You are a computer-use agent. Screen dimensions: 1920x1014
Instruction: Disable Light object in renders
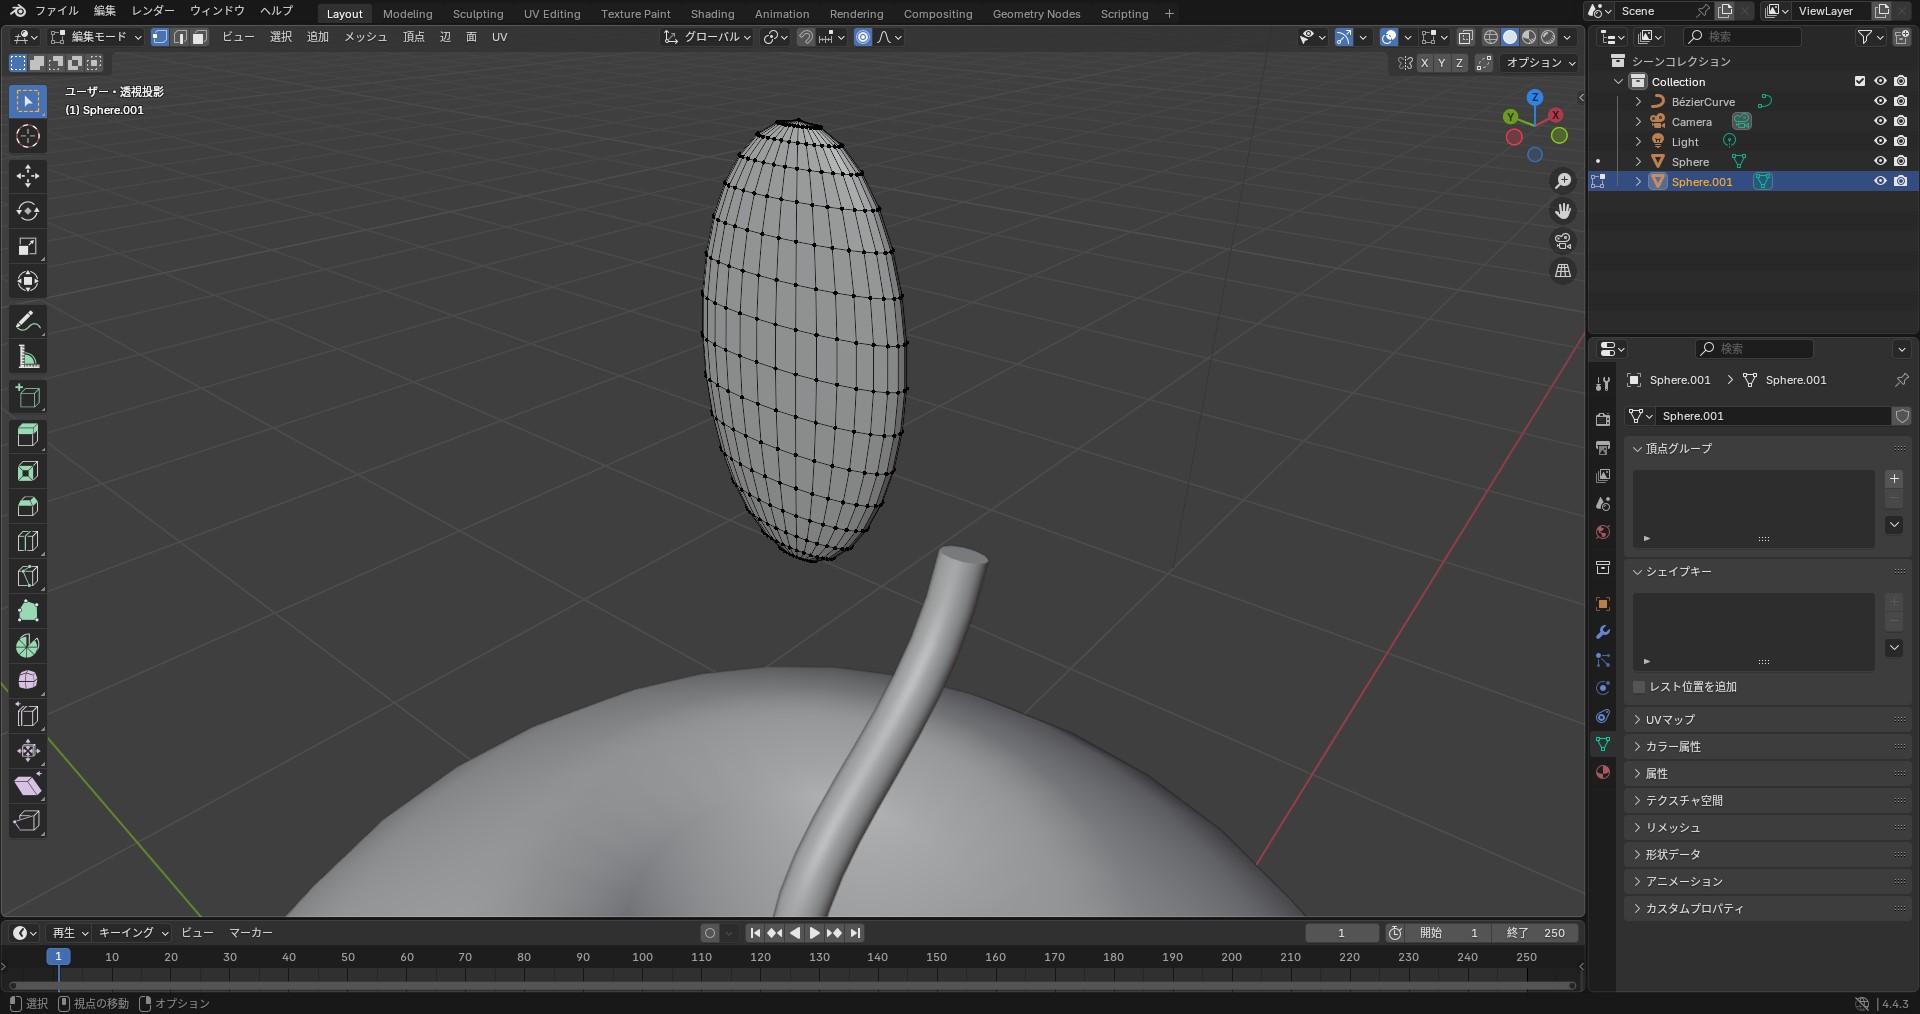(x=1900, y=141)
